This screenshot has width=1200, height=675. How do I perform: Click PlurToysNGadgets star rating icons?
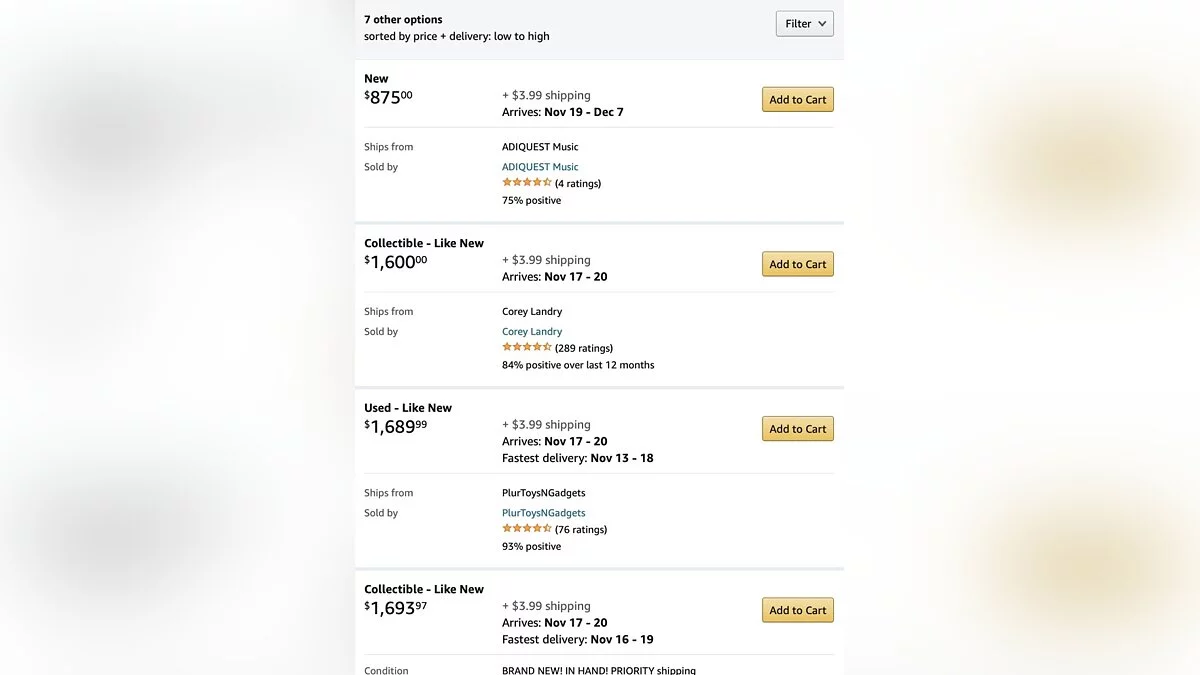(x=526, y=529)
